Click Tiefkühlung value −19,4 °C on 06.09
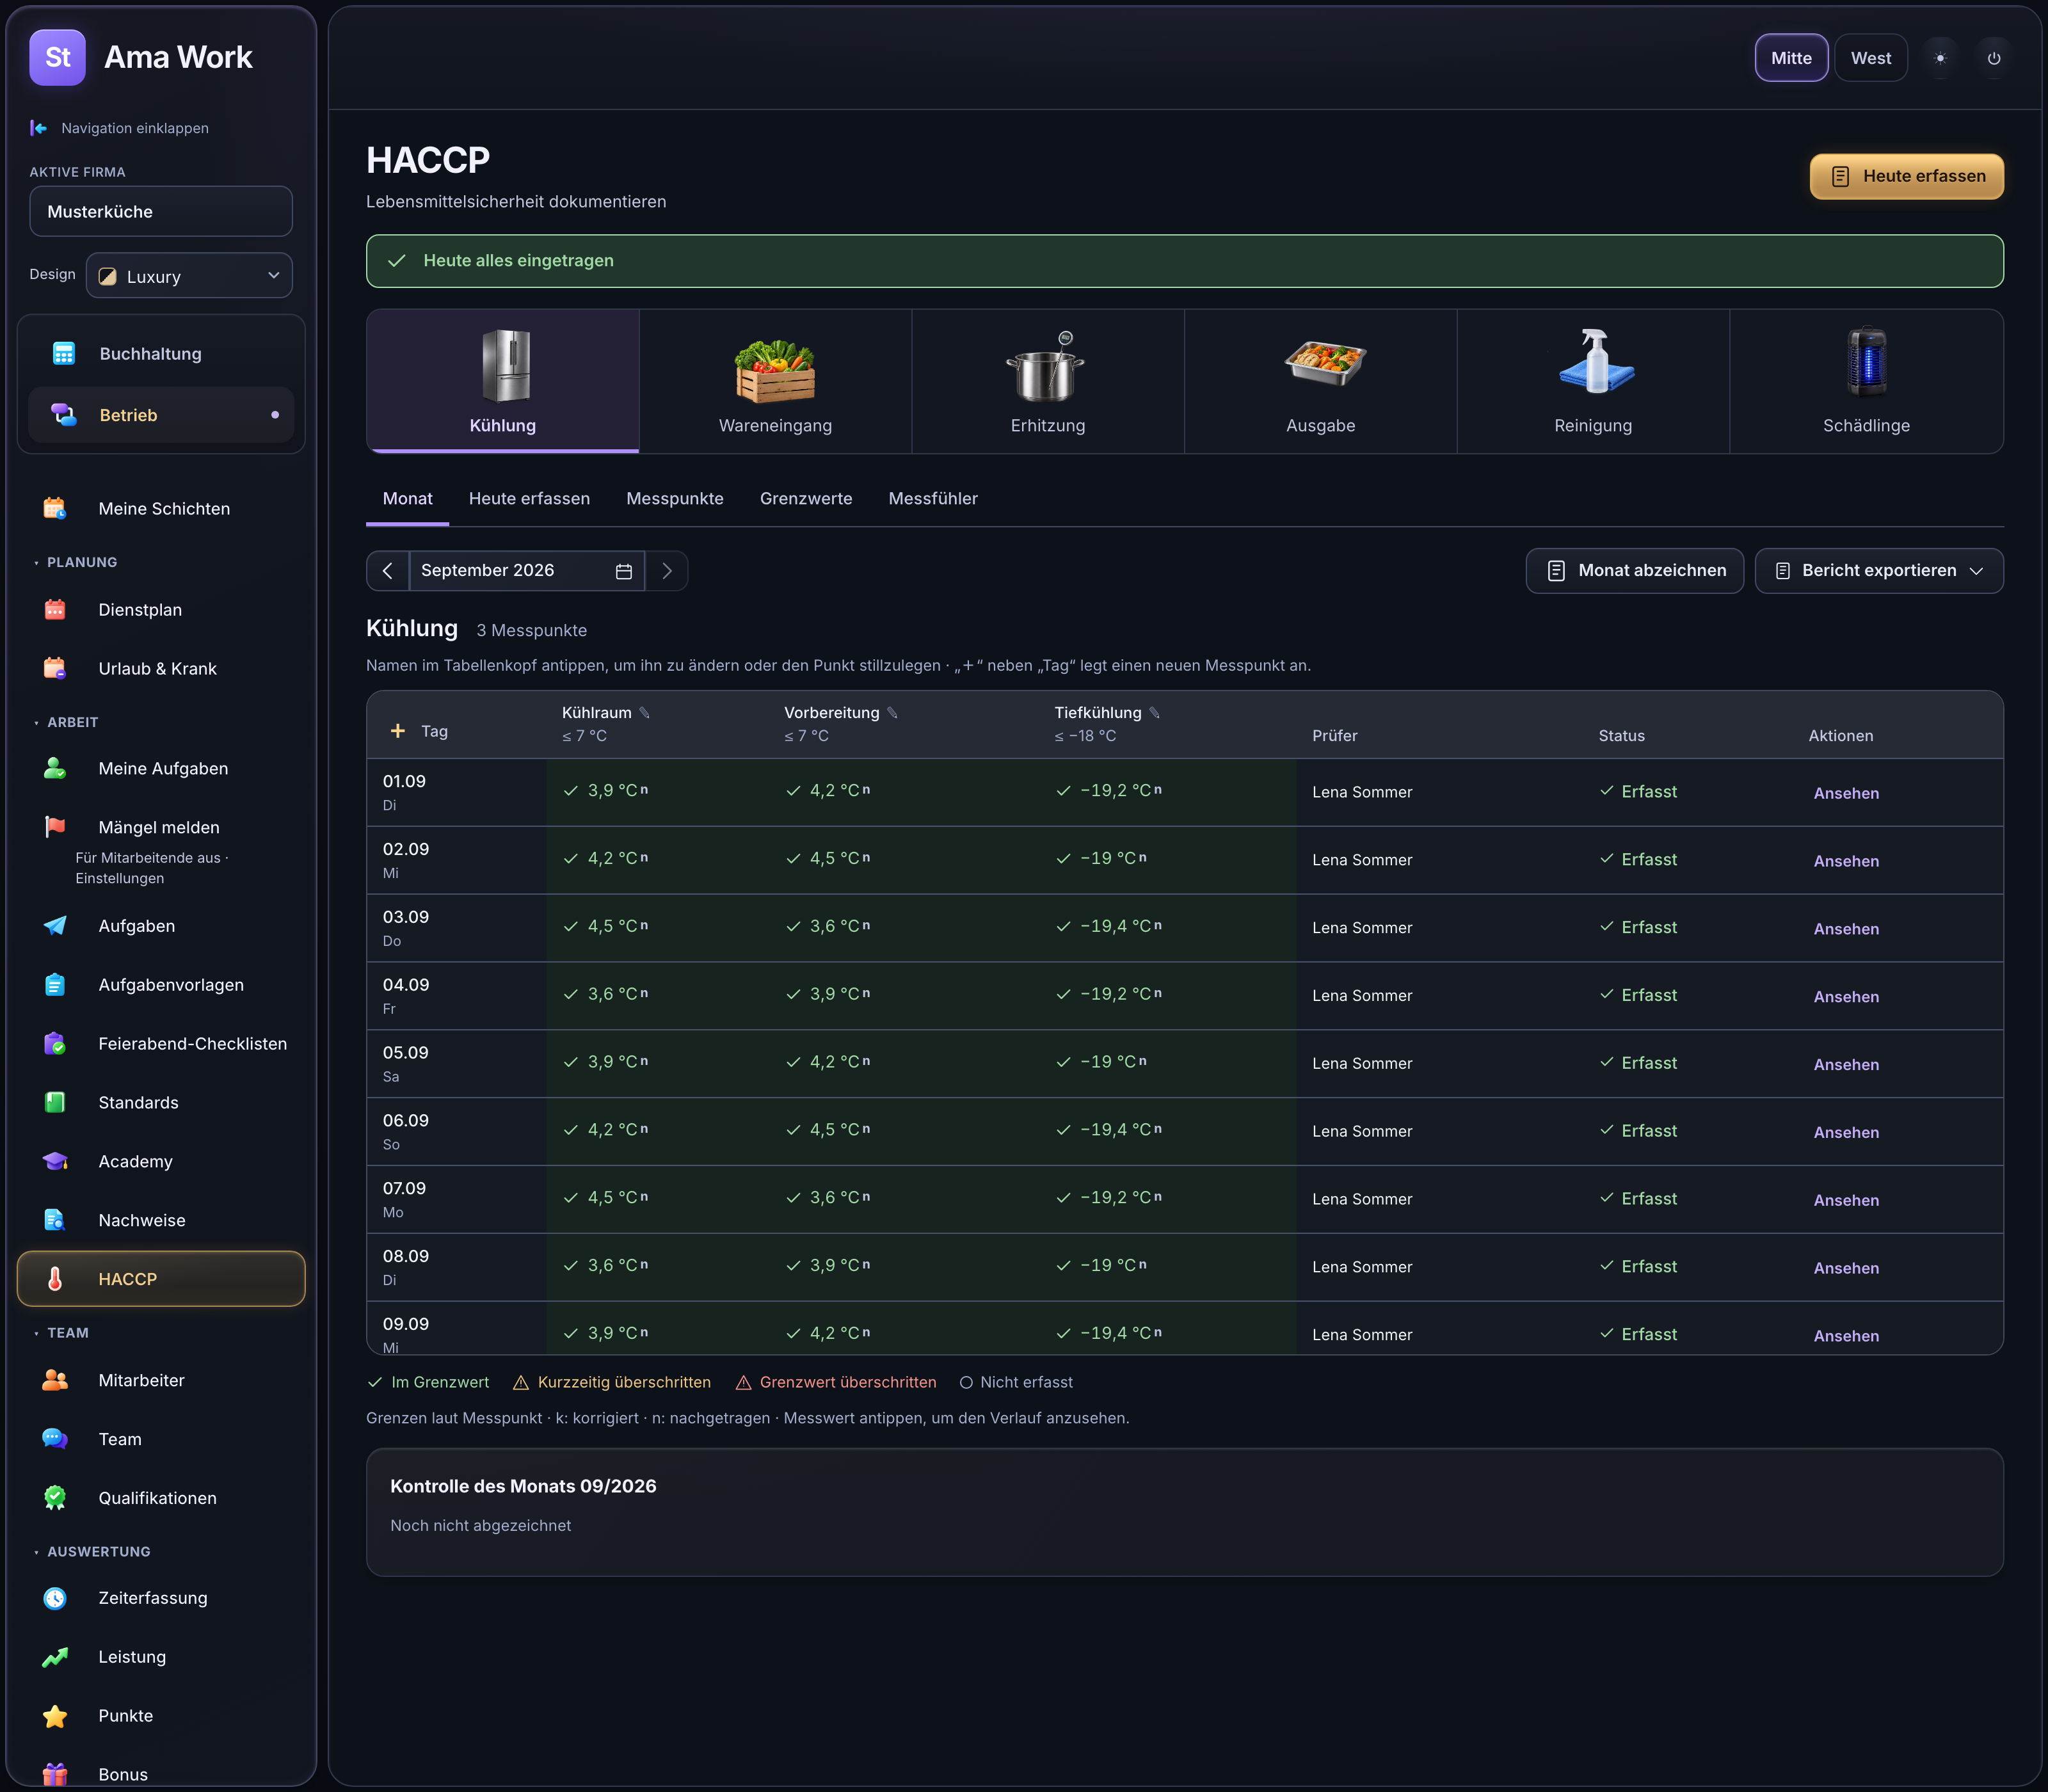2048x1792 pixels. [1110, 1130]
